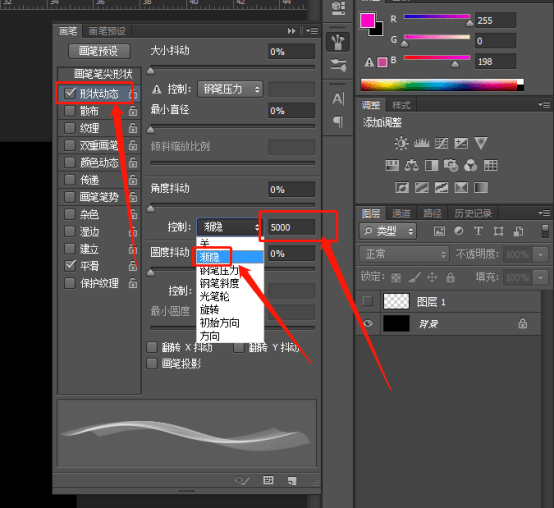Click the Brightness/Contrast sun adjustment icon
Viewport: 554px width, 508px height.
pyautogui.click(x=401, y=143)
